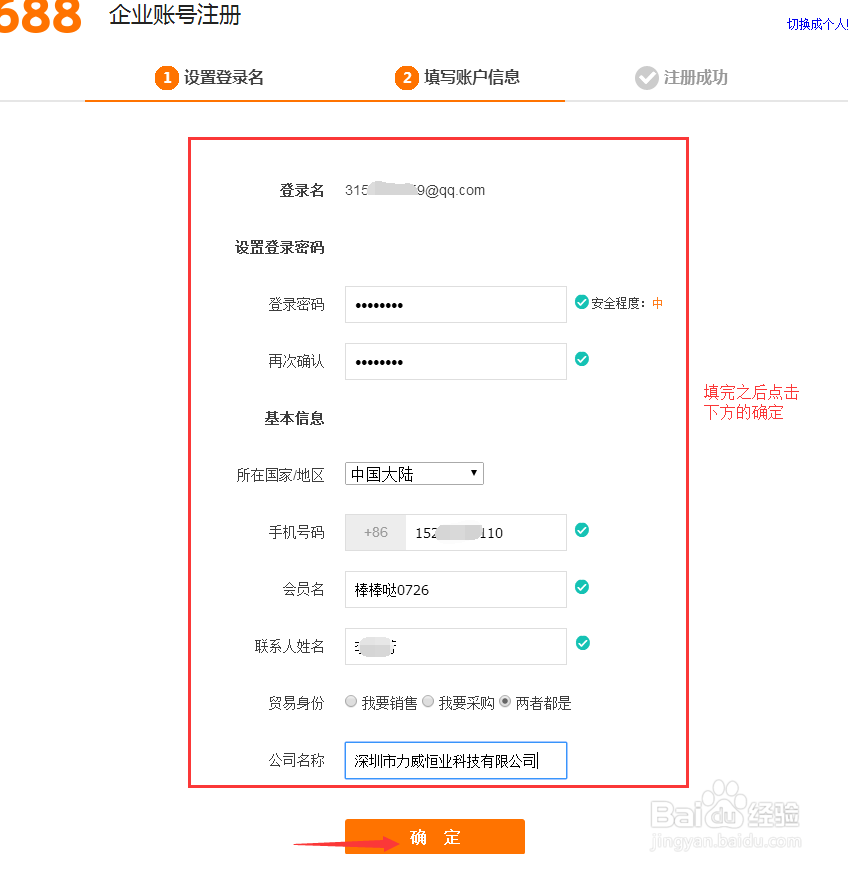Viewport: 848px width, 870px height.
Task: Click the checkmark beside 联系人姓名 field
Action: click(582, 643)
